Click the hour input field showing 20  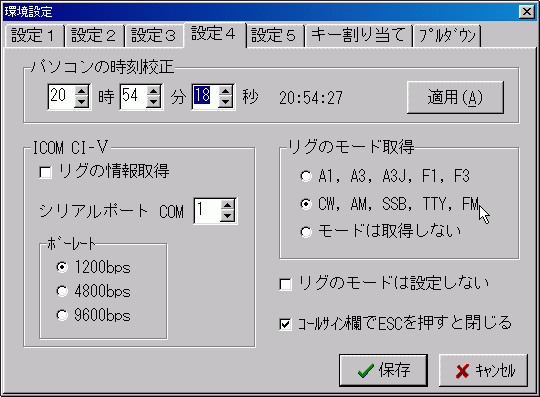point(61,97)
